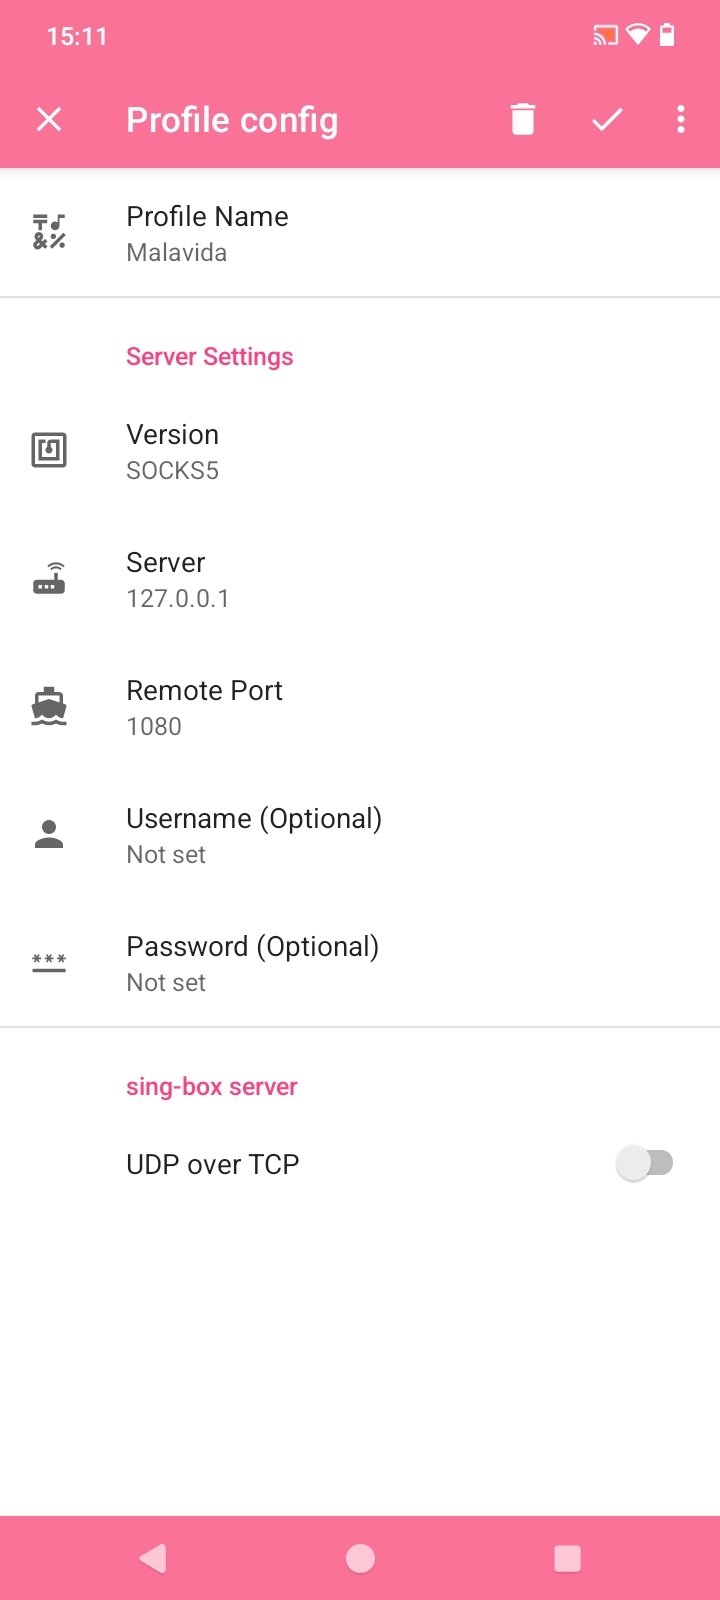Tap the Remote Port ship icon
The height and width of the screenshot is (1600, 720).
(x=49, y=707)
